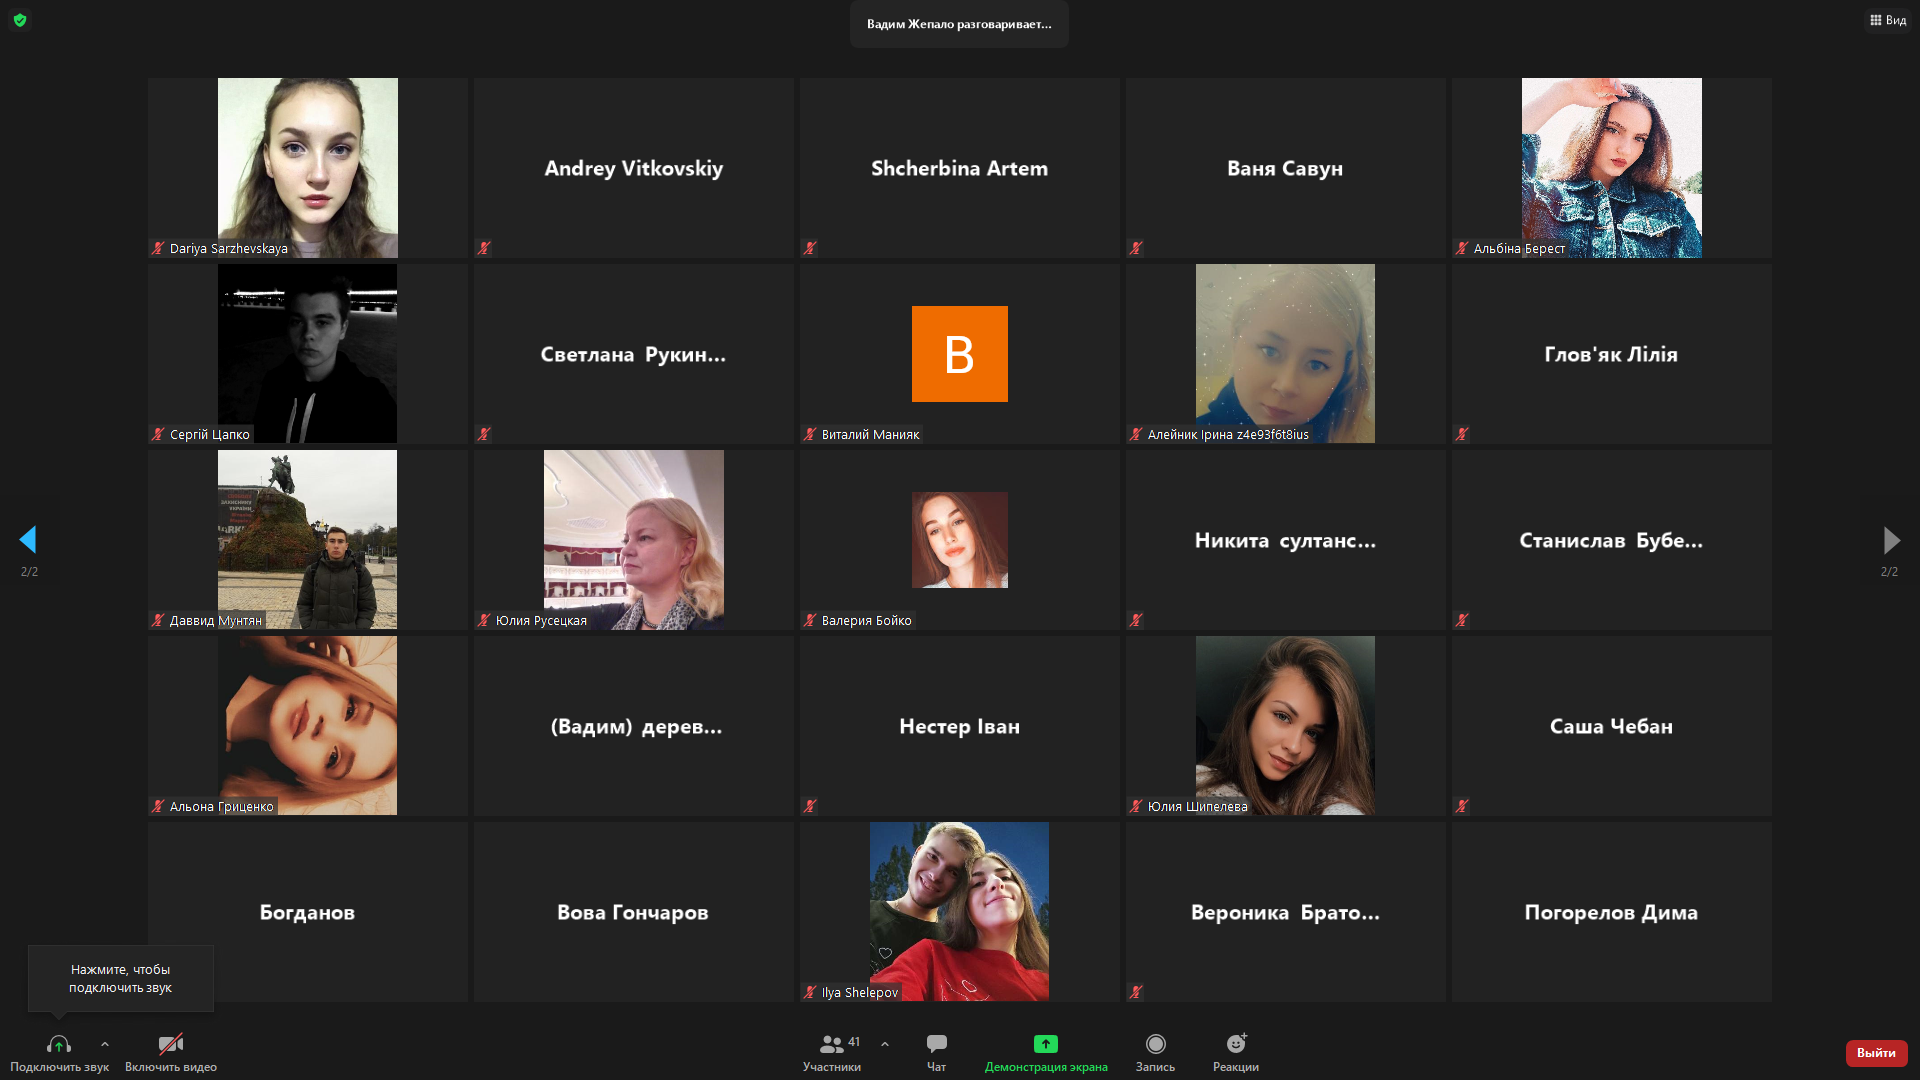Click the orange В avatar of Виталий Маниак
This screenshot has width=1920, height=1080.
tap(959, 354)
